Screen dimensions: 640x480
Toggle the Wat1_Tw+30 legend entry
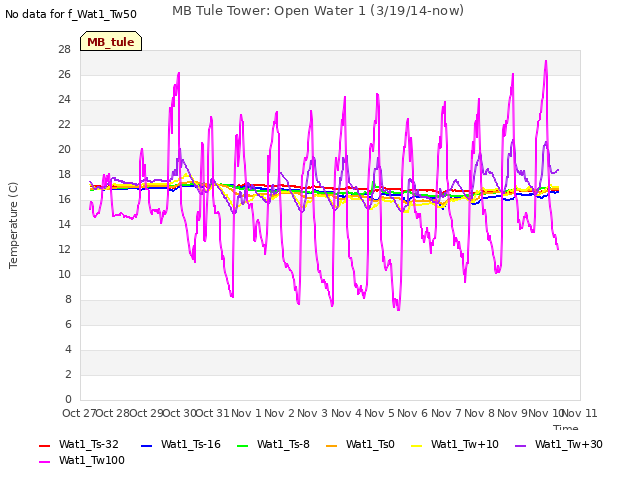tap(559, 444)
